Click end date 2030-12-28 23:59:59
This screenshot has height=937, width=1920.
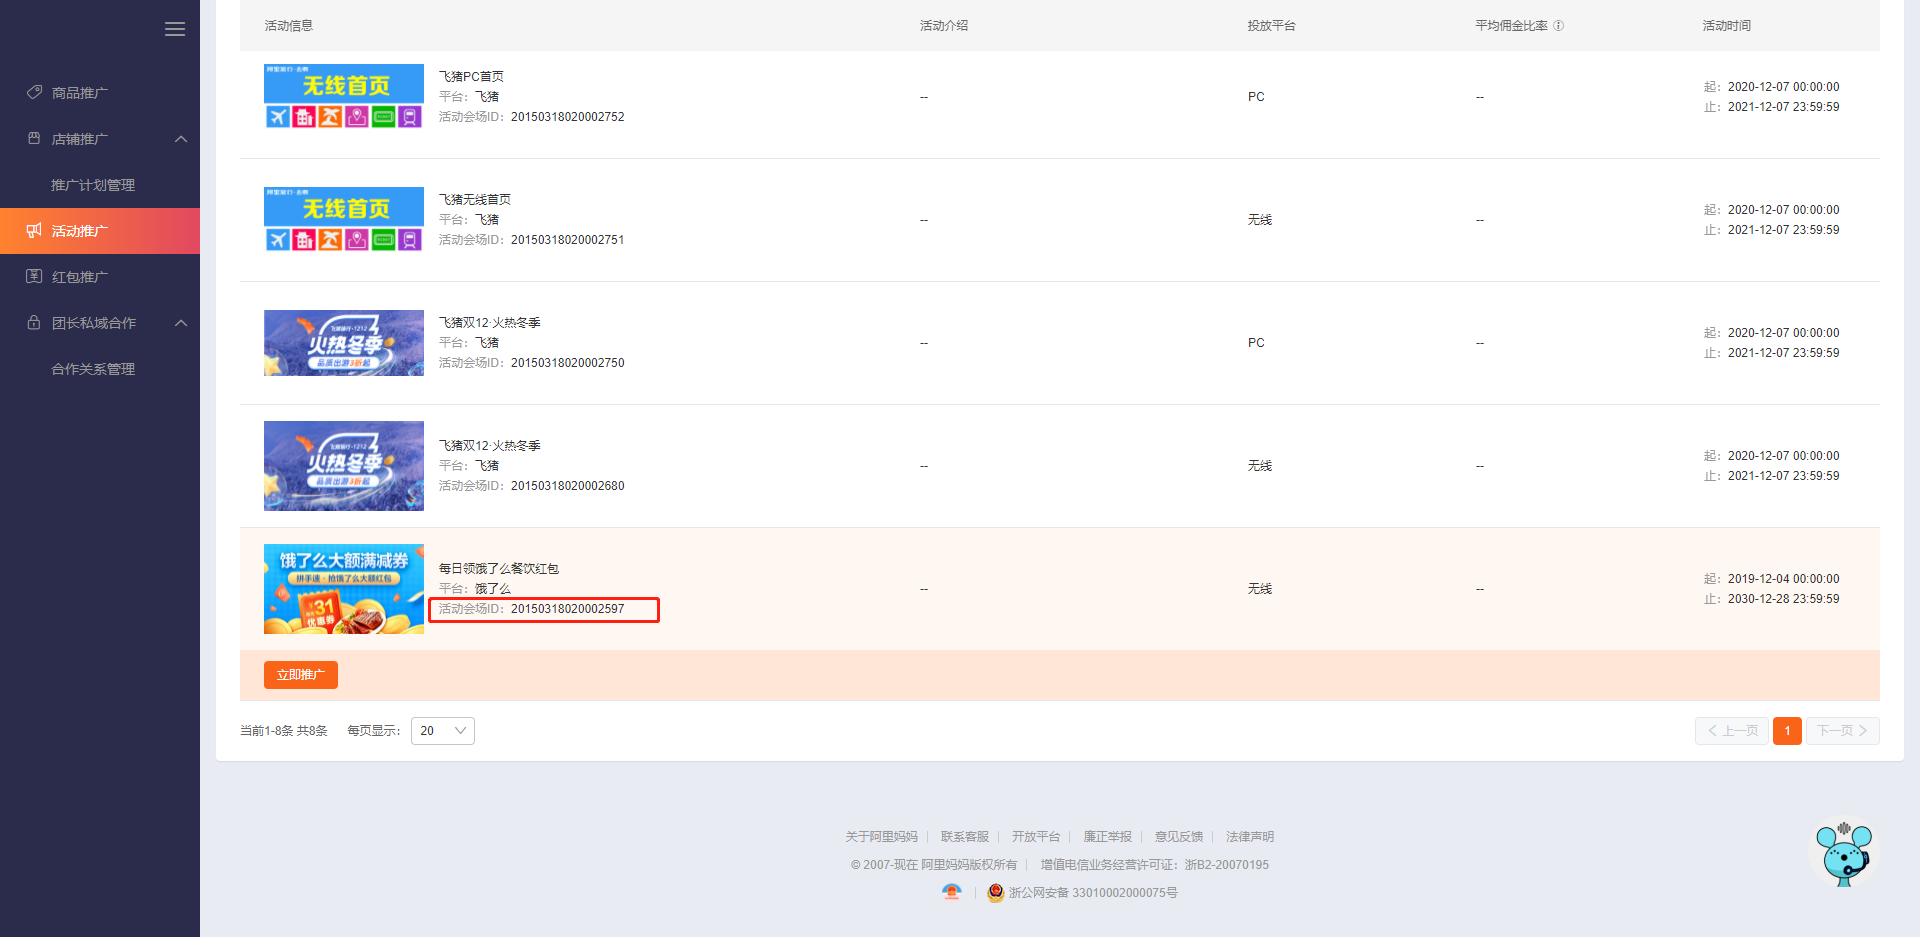(x=1783, y=599)
